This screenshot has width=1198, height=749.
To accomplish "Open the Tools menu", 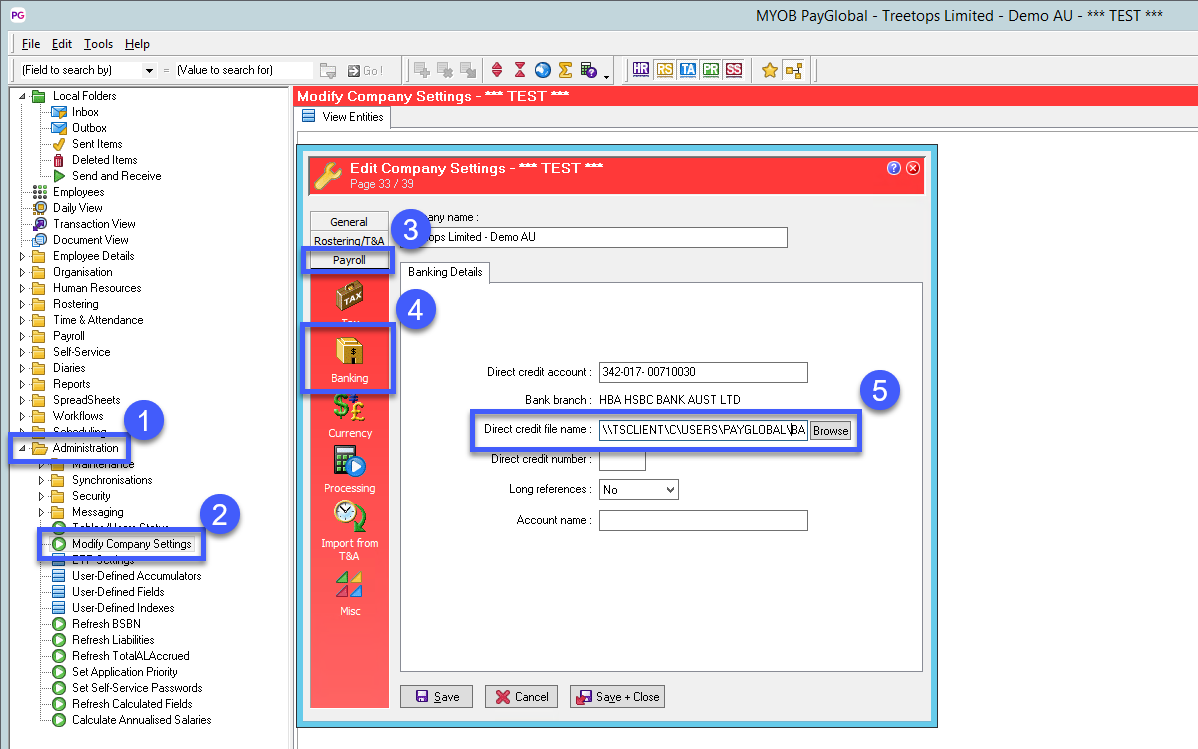I will [x=98, y=44].
